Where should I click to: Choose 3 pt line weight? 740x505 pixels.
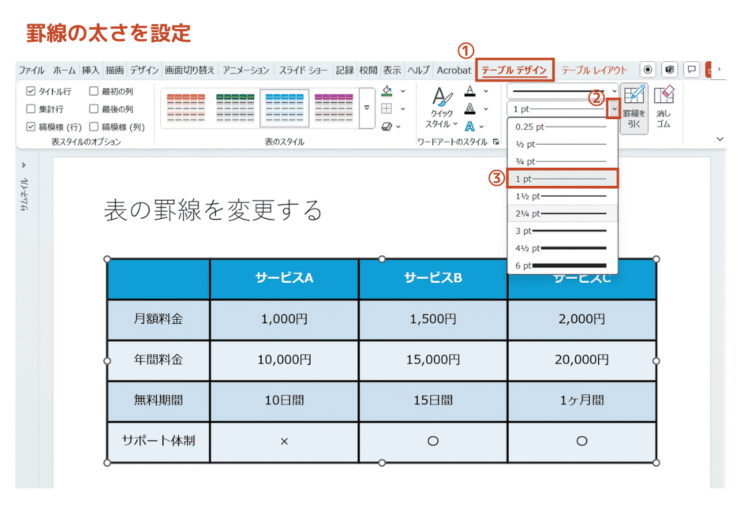[562, 231]
